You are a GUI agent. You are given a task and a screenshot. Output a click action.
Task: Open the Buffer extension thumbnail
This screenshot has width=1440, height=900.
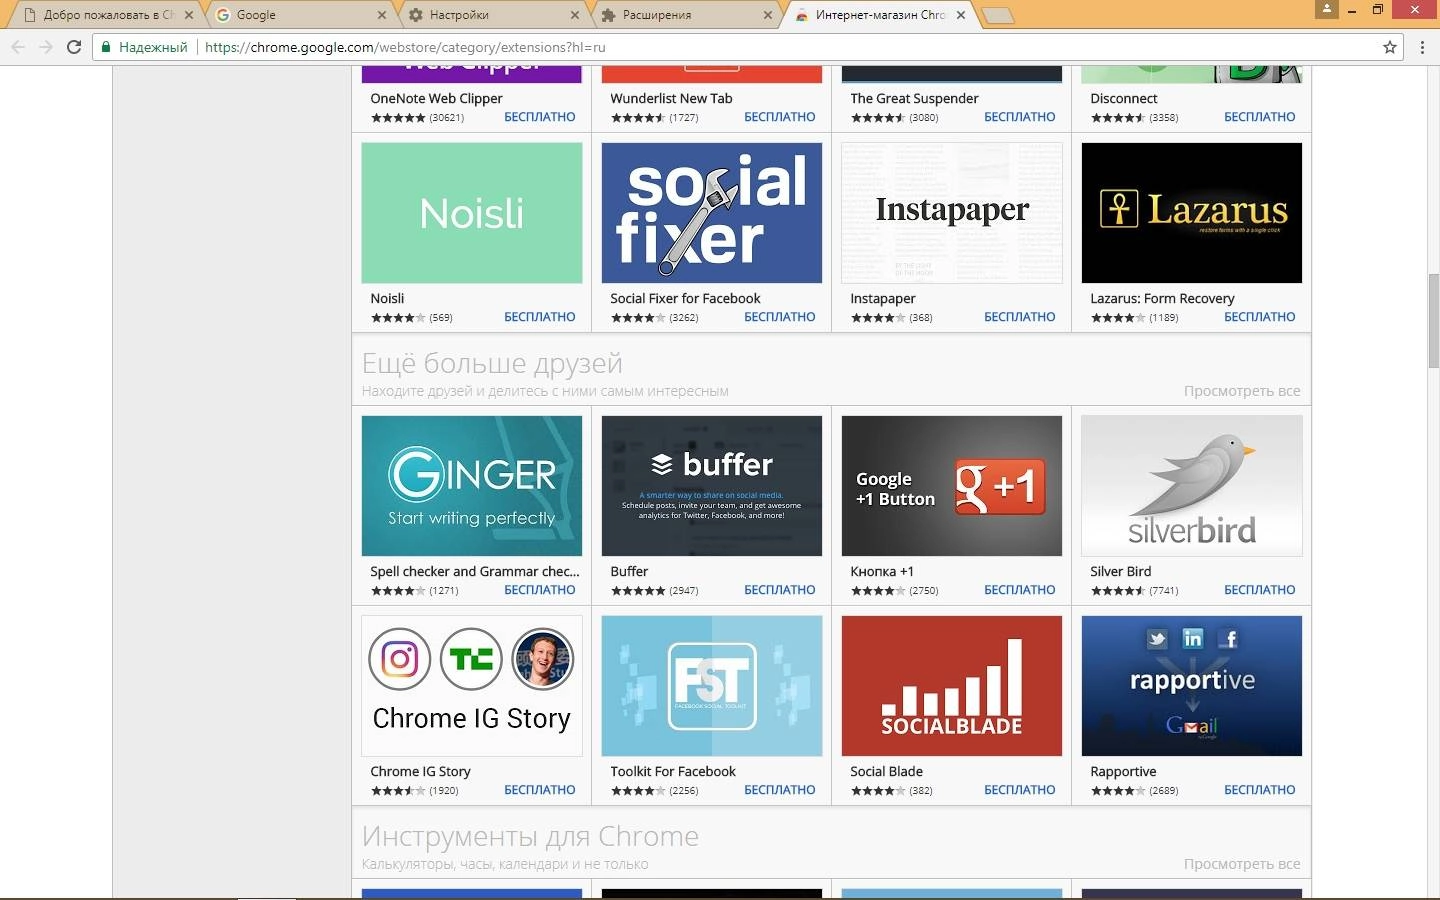[x=712, y=486]
